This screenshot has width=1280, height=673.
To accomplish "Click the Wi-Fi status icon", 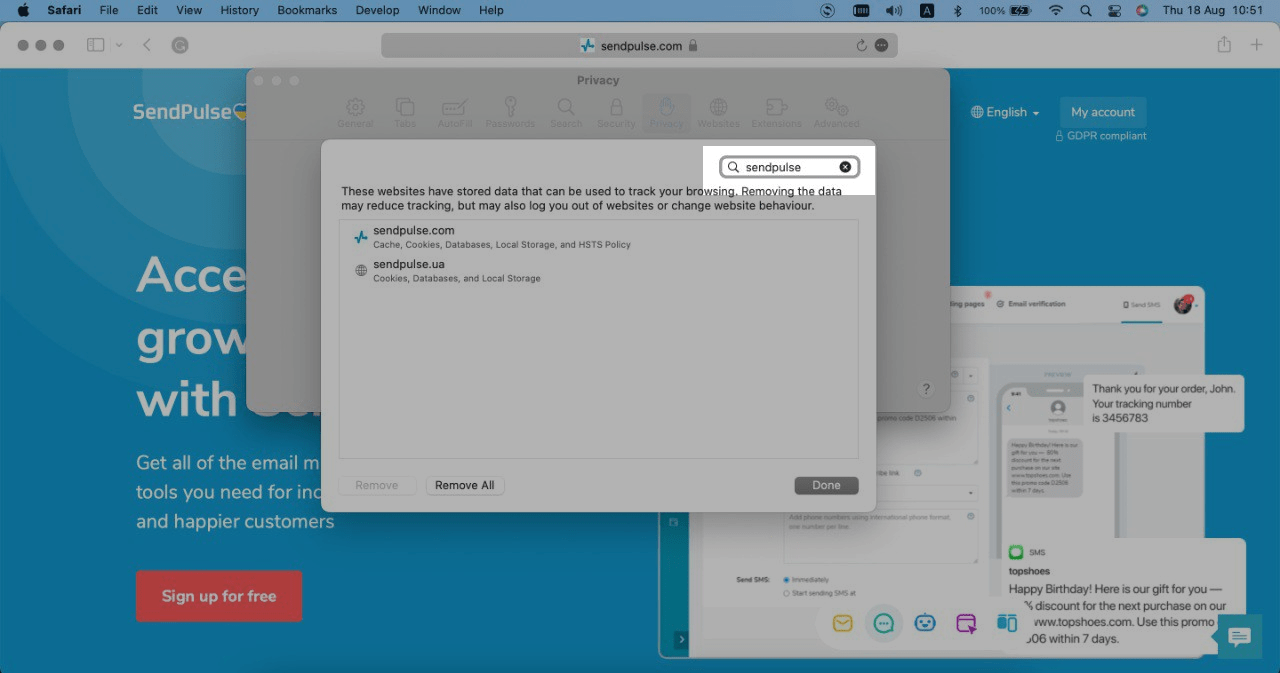I will [1056, 10].
